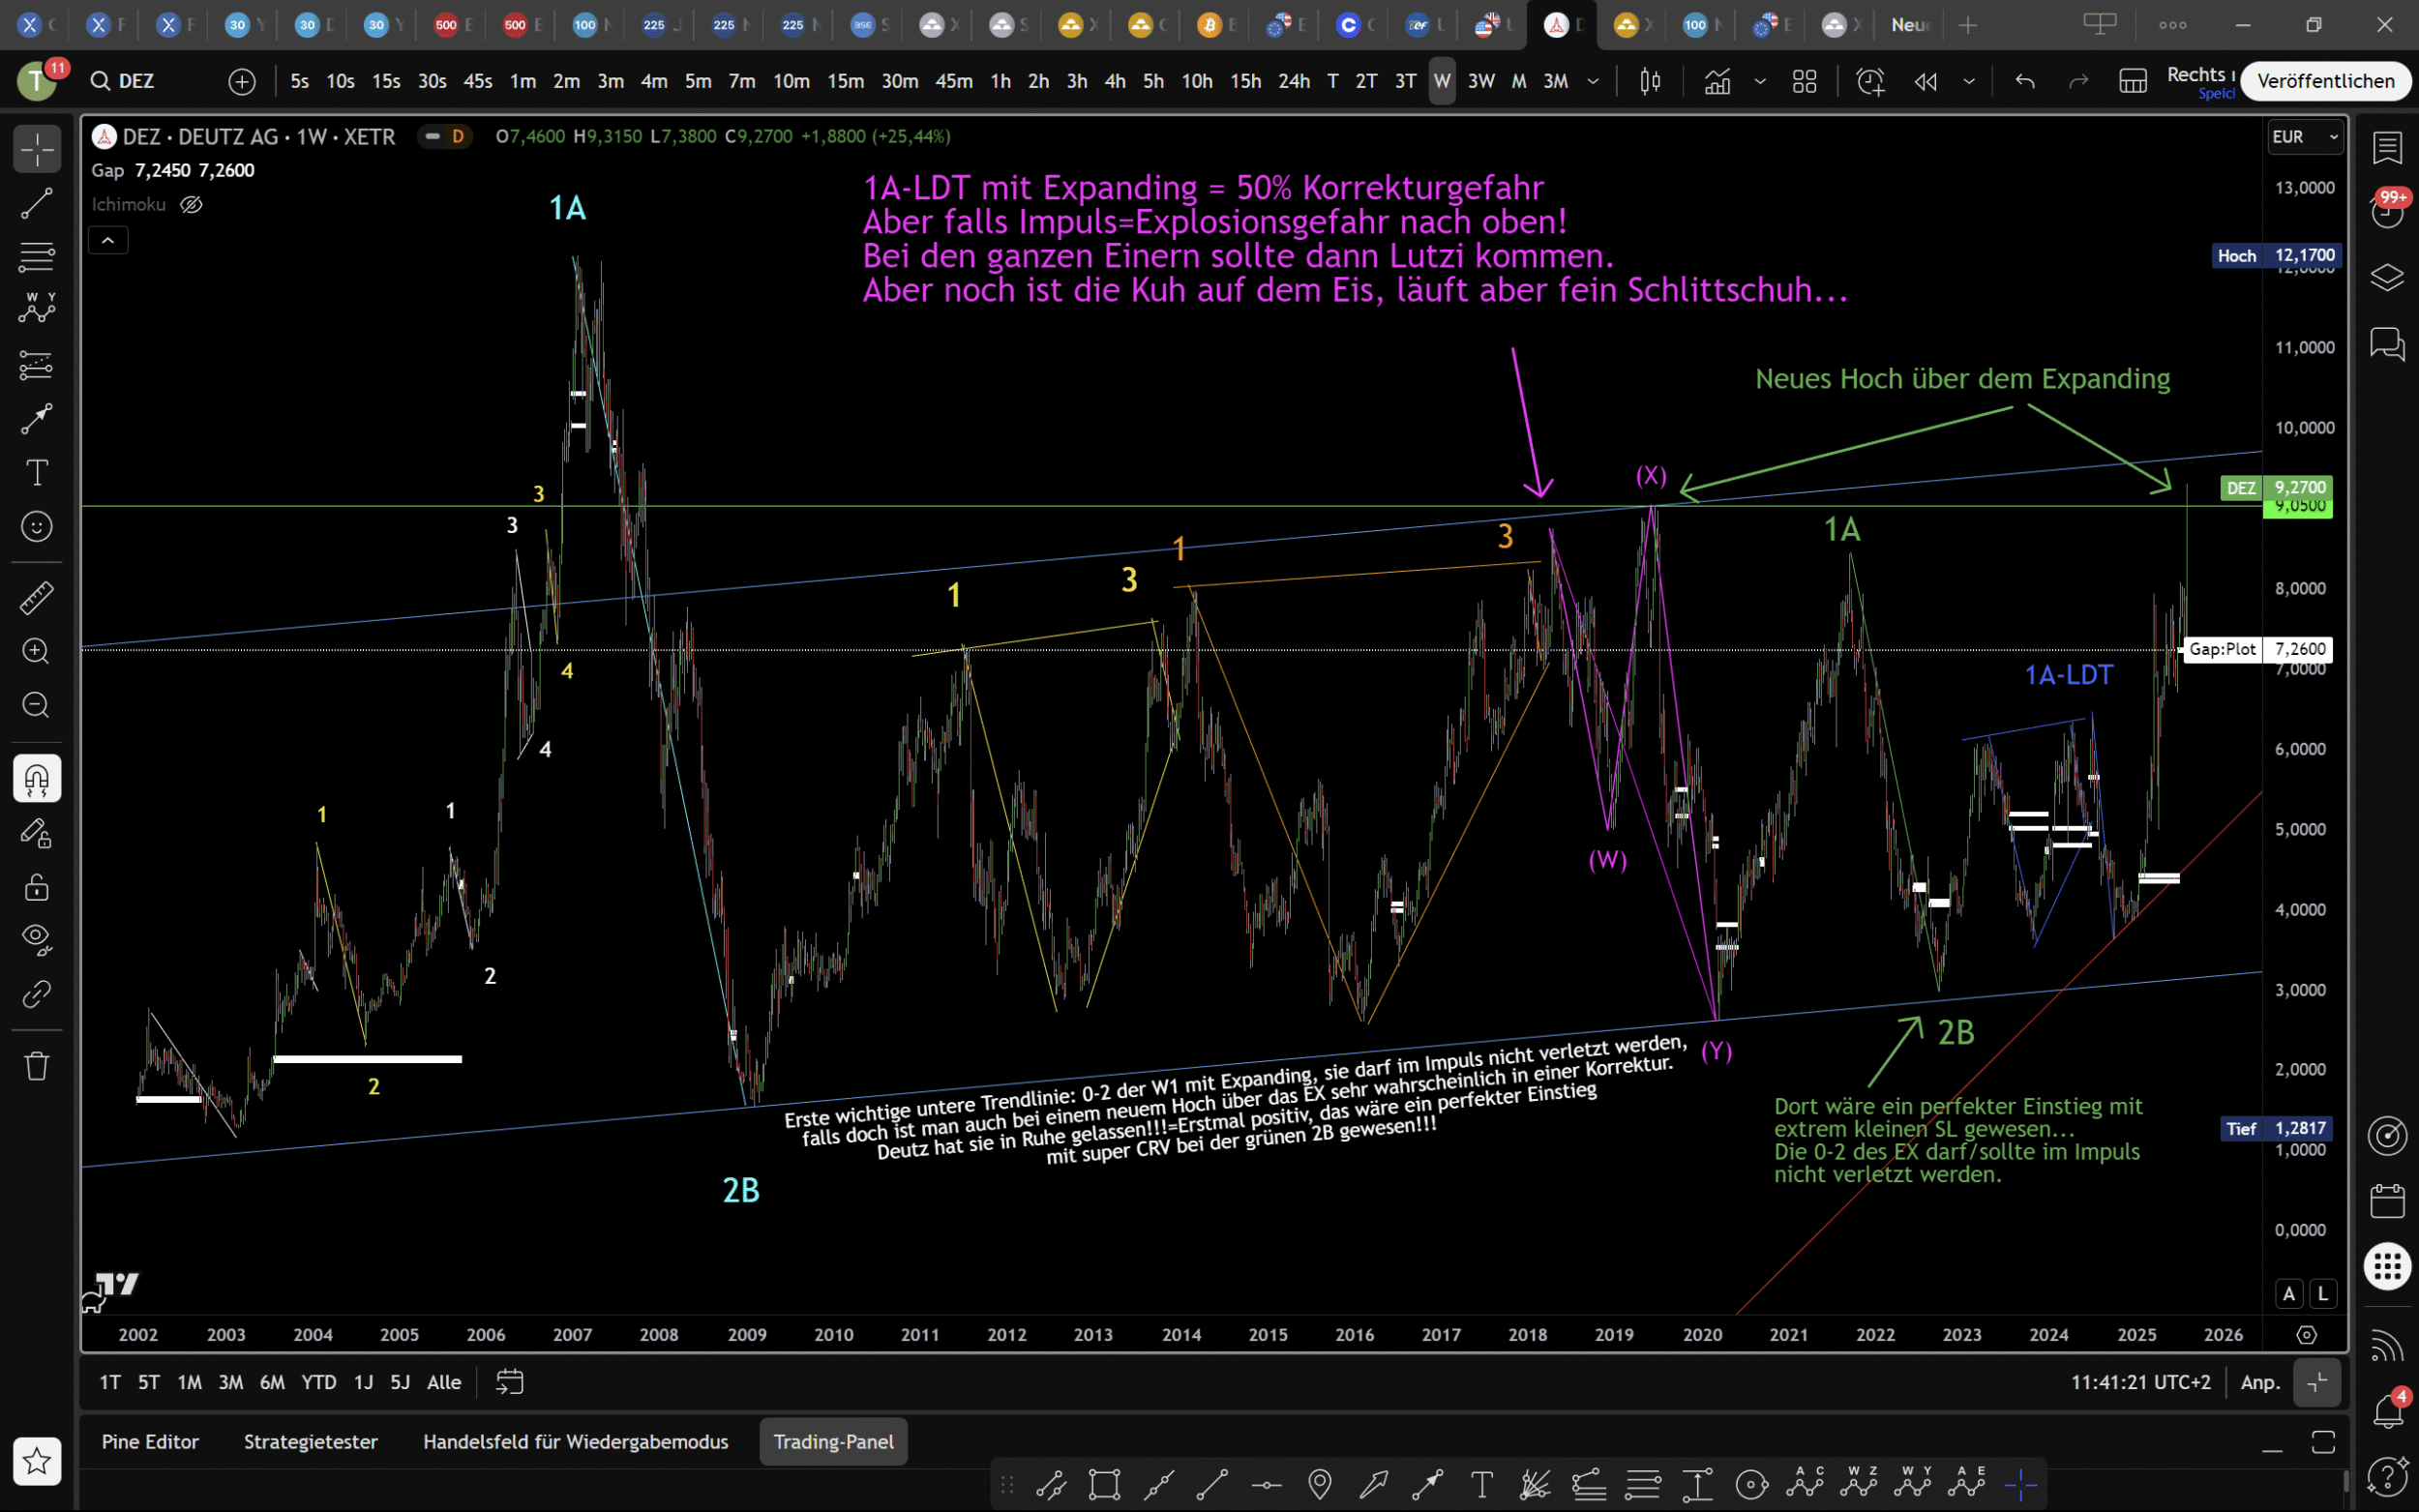Select the 5J time range
The width and height of the screenshot is (2419, 1512).
coord(400,1382)
